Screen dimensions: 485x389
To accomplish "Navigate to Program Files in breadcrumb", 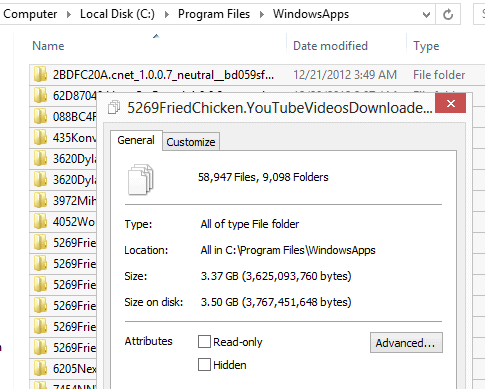I will tap(214, 14).
